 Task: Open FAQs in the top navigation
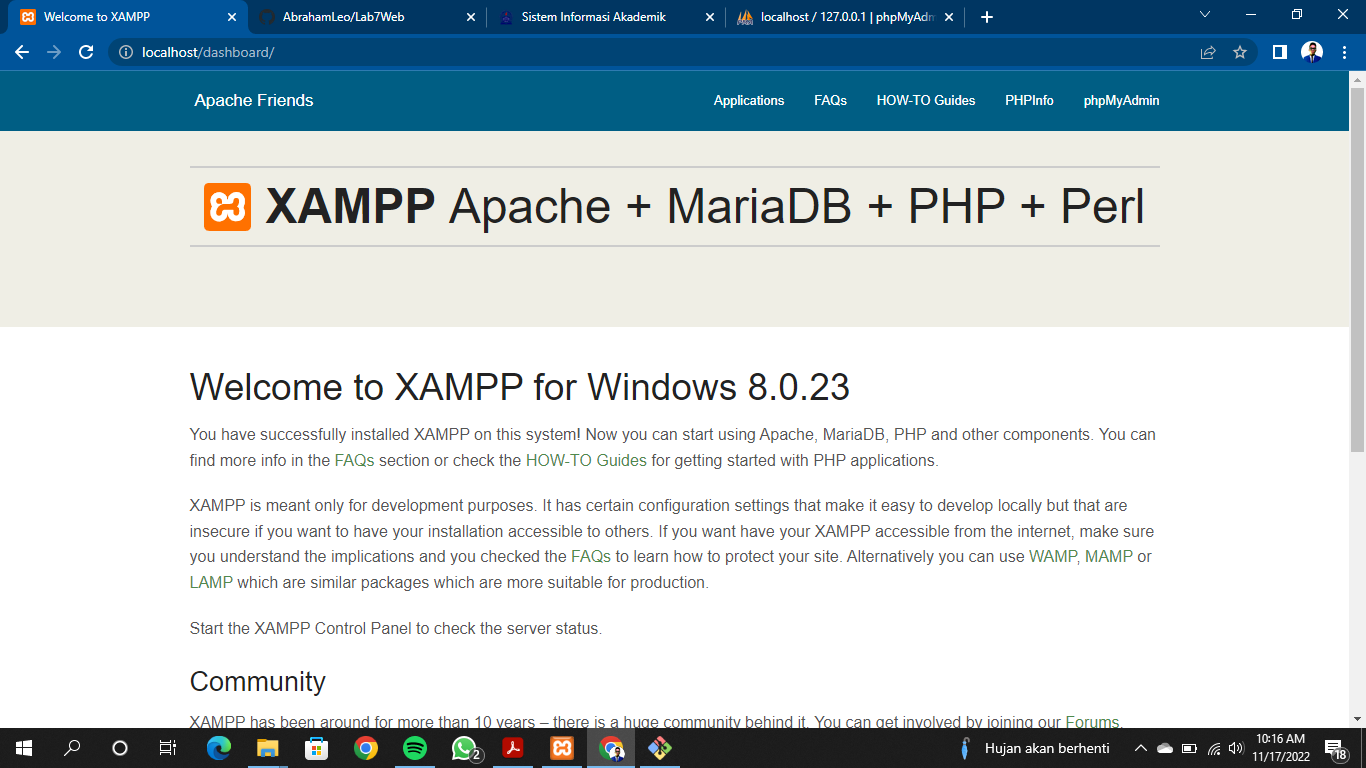click(x=830, y=100)
